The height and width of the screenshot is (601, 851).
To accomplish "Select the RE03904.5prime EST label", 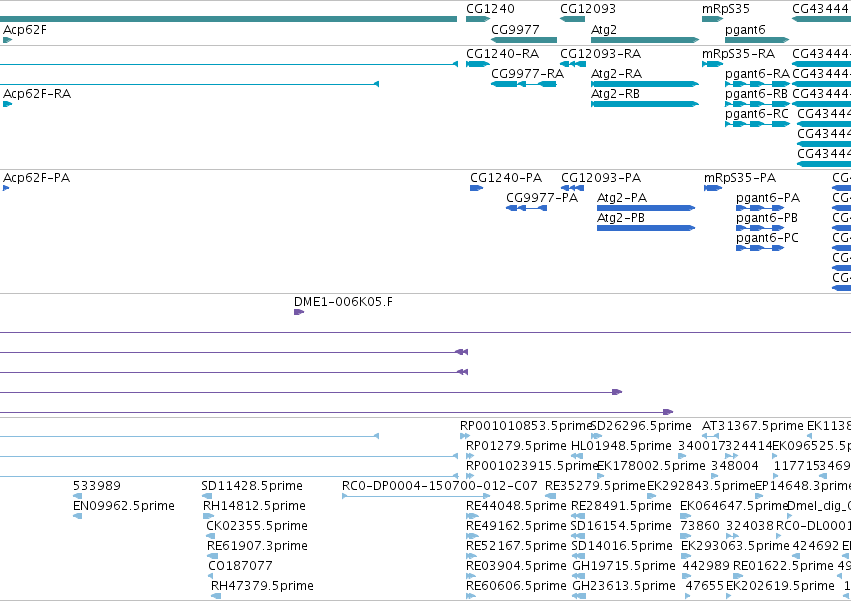I will coord(516,566).
